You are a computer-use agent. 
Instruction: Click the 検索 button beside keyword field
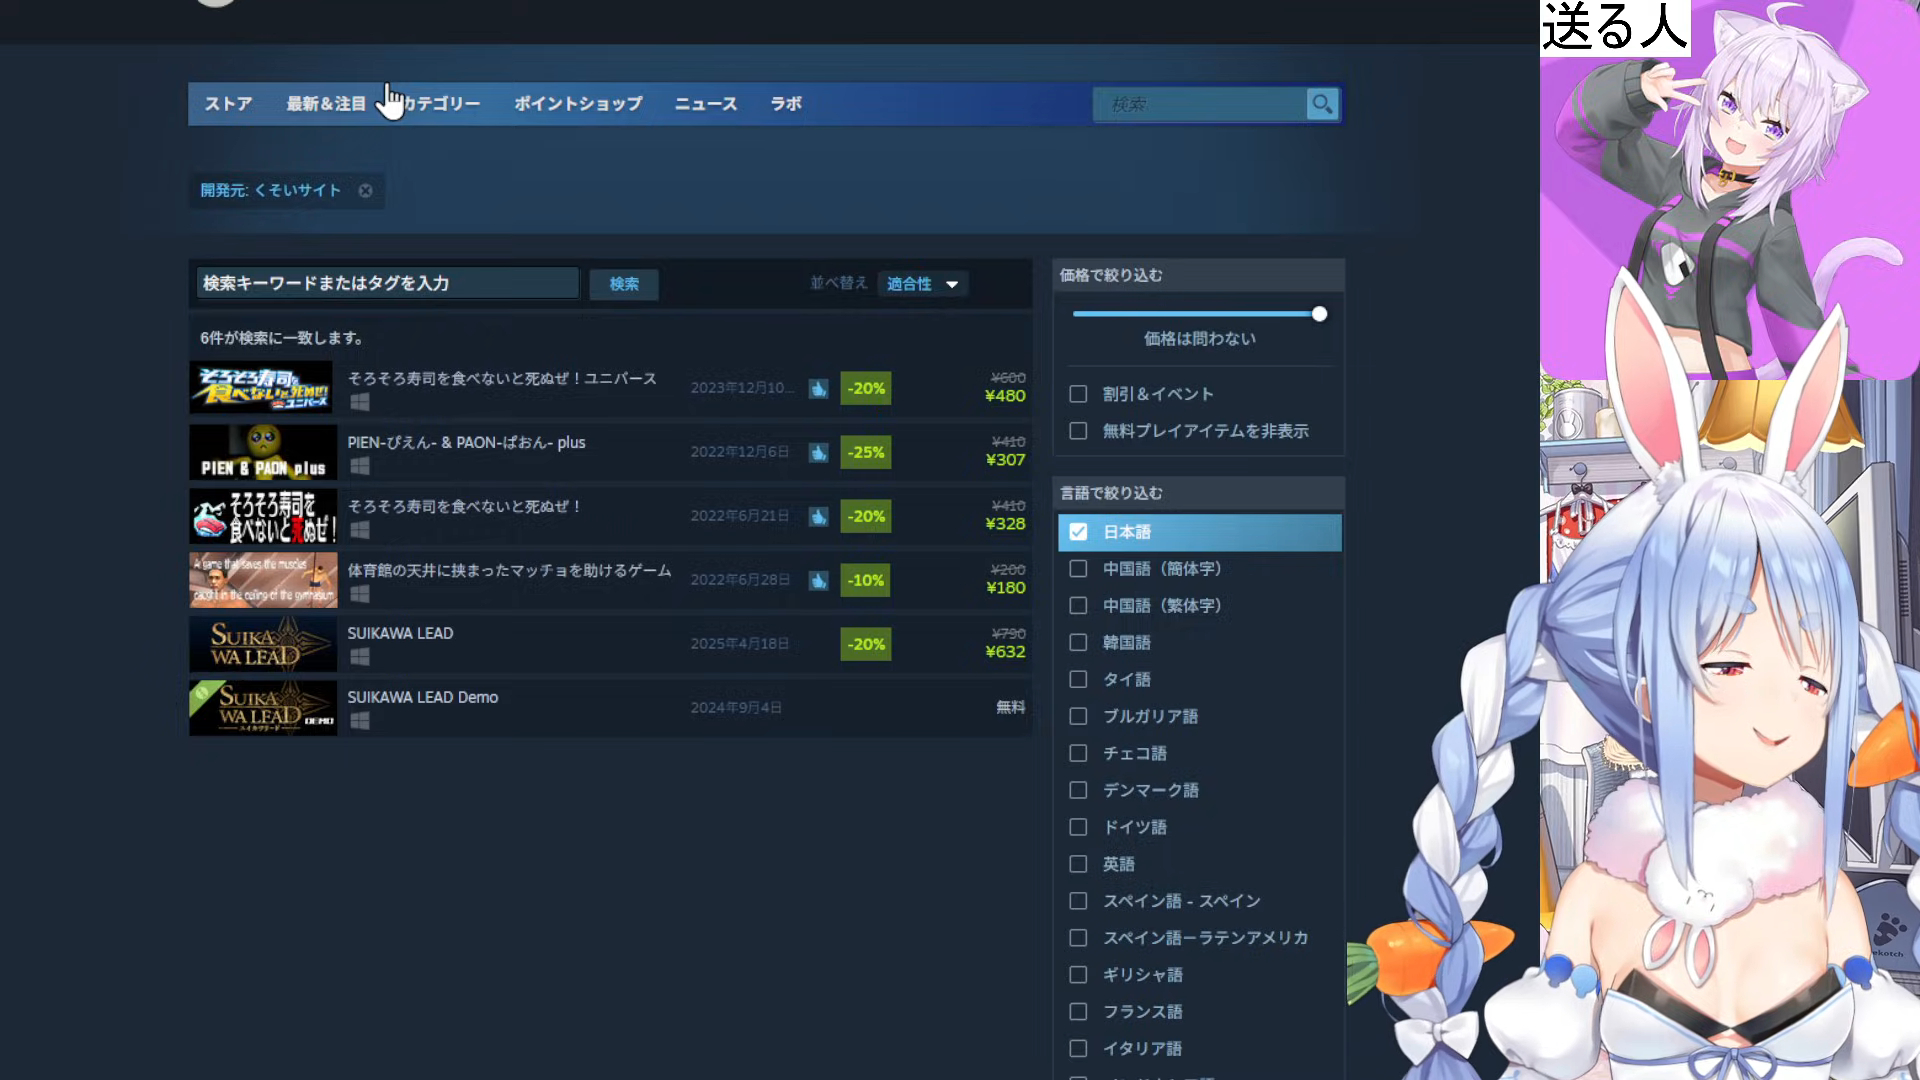tap(624, 284)
